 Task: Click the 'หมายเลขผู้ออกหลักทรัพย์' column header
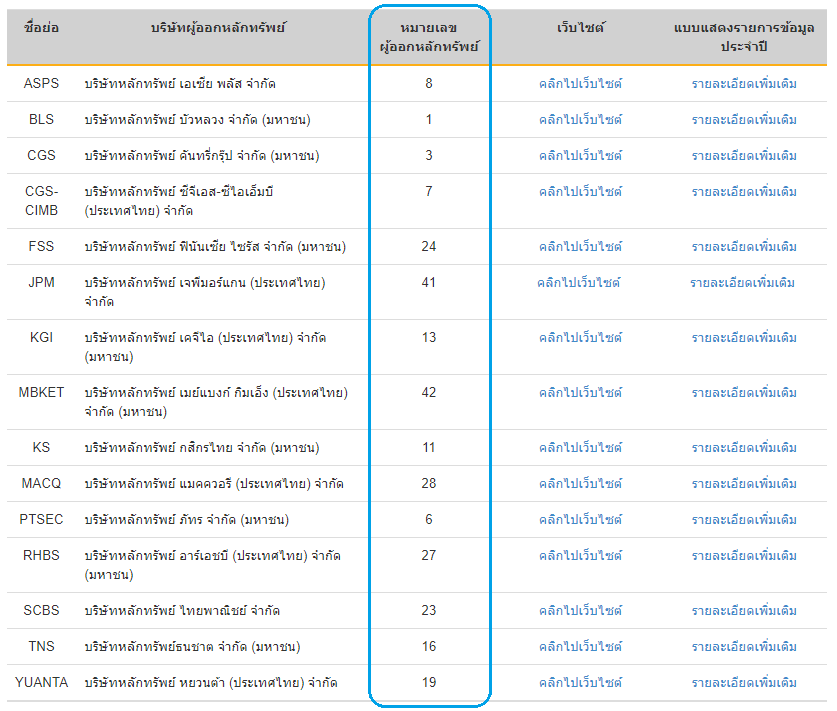429,37
